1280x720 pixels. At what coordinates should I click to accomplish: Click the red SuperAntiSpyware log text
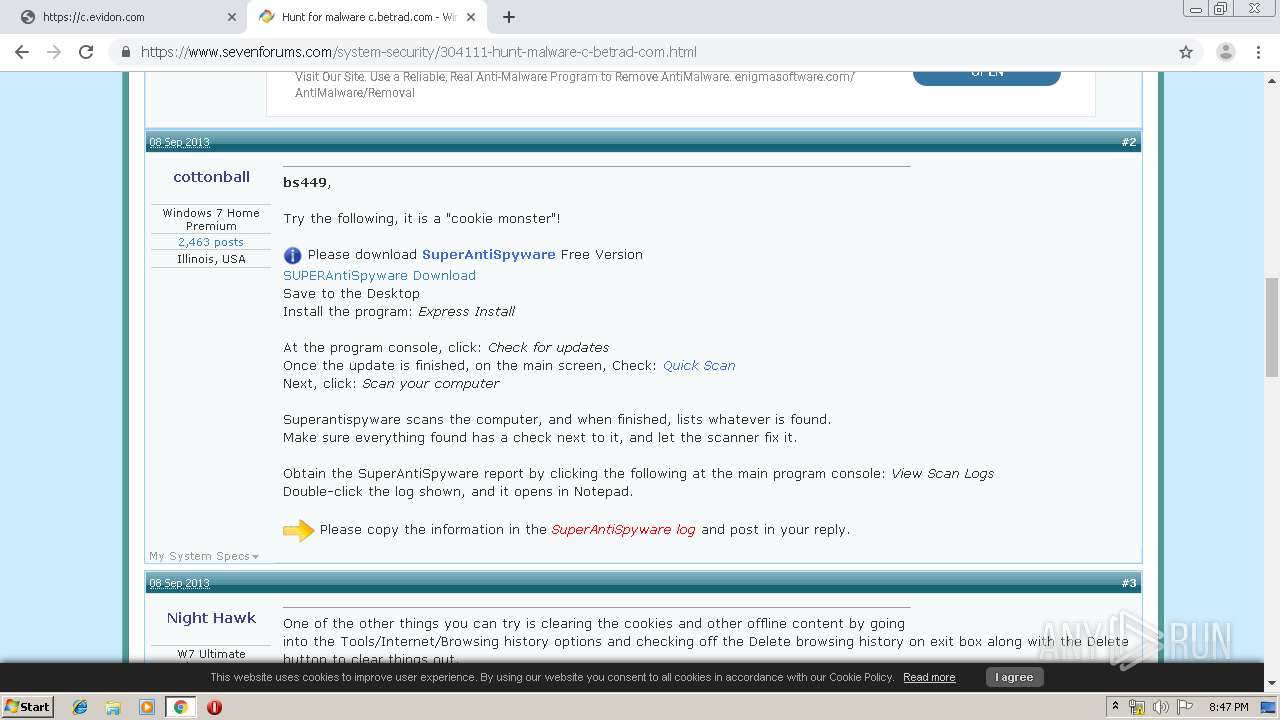[x=623, y=530]
